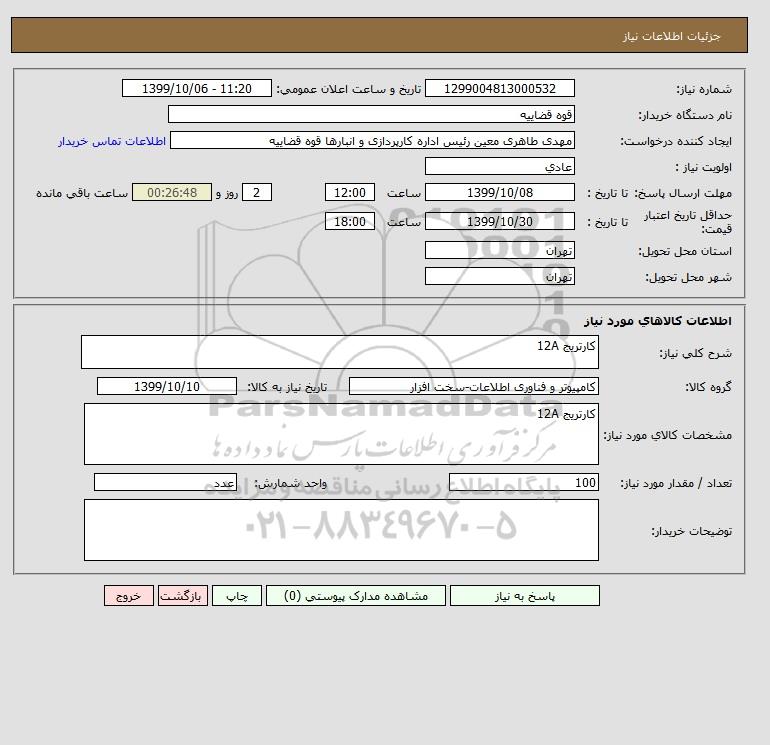Click the section heading اطلاعات کالاهای مورد نیاز

[658, 321]
